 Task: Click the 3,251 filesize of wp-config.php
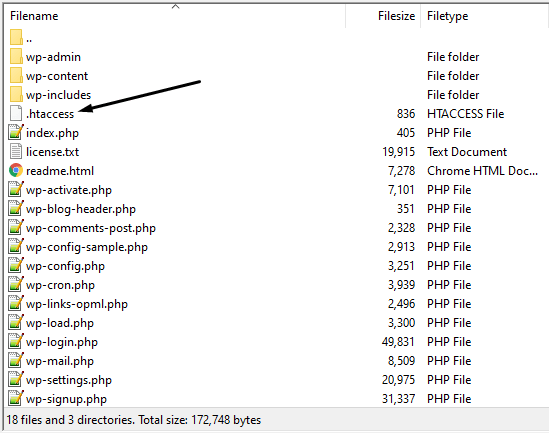click(401, 266)
